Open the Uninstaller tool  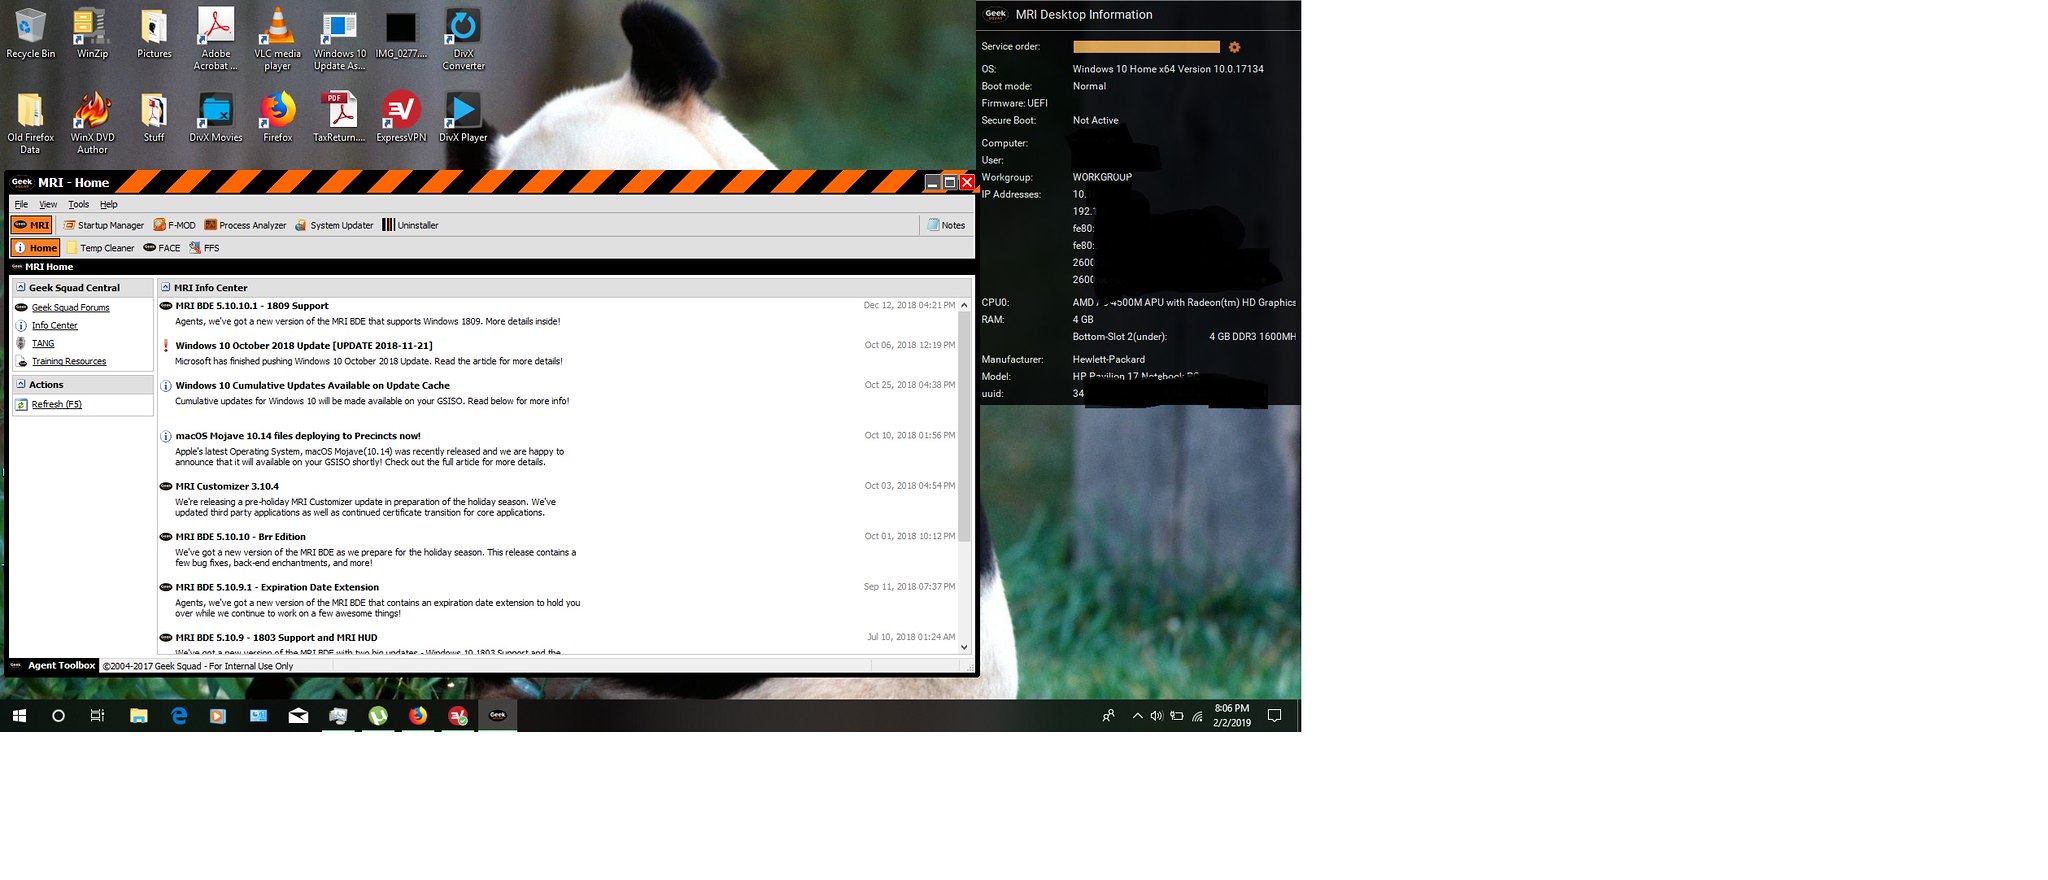pyautogui.click(x=411, y=225)
